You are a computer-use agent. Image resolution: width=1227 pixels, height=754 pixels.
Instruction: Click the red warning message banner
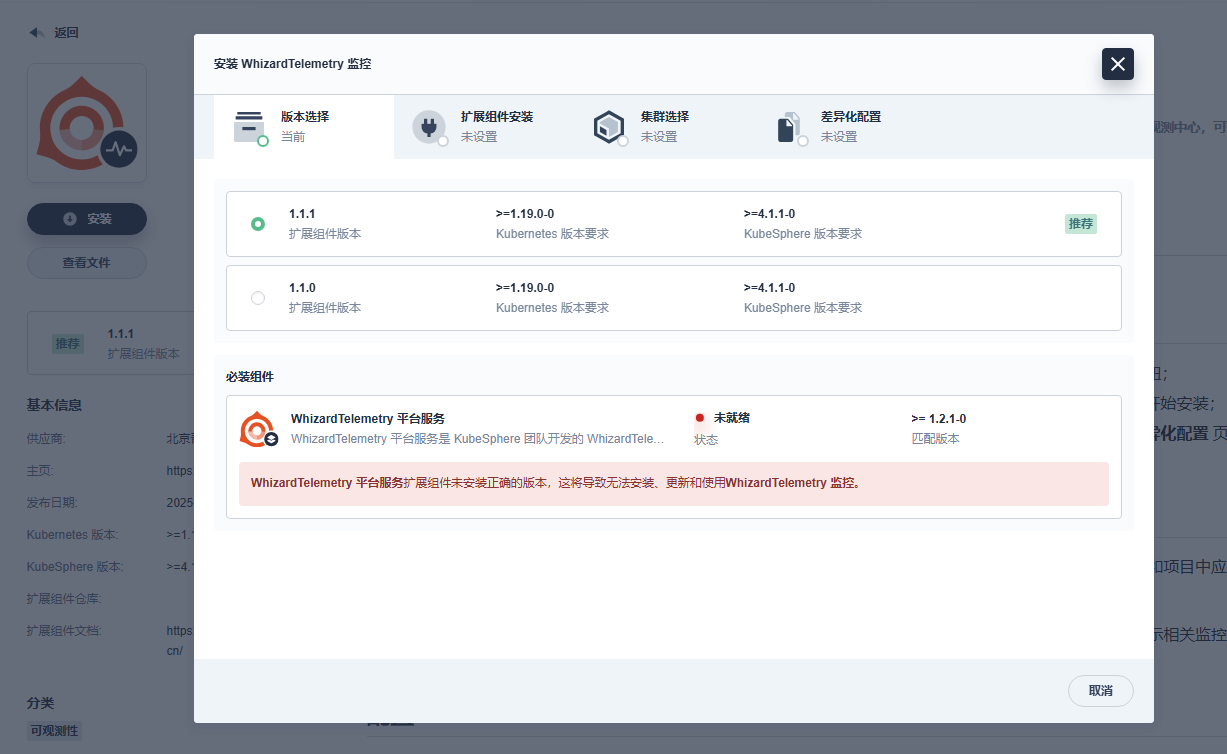point(674,483)
